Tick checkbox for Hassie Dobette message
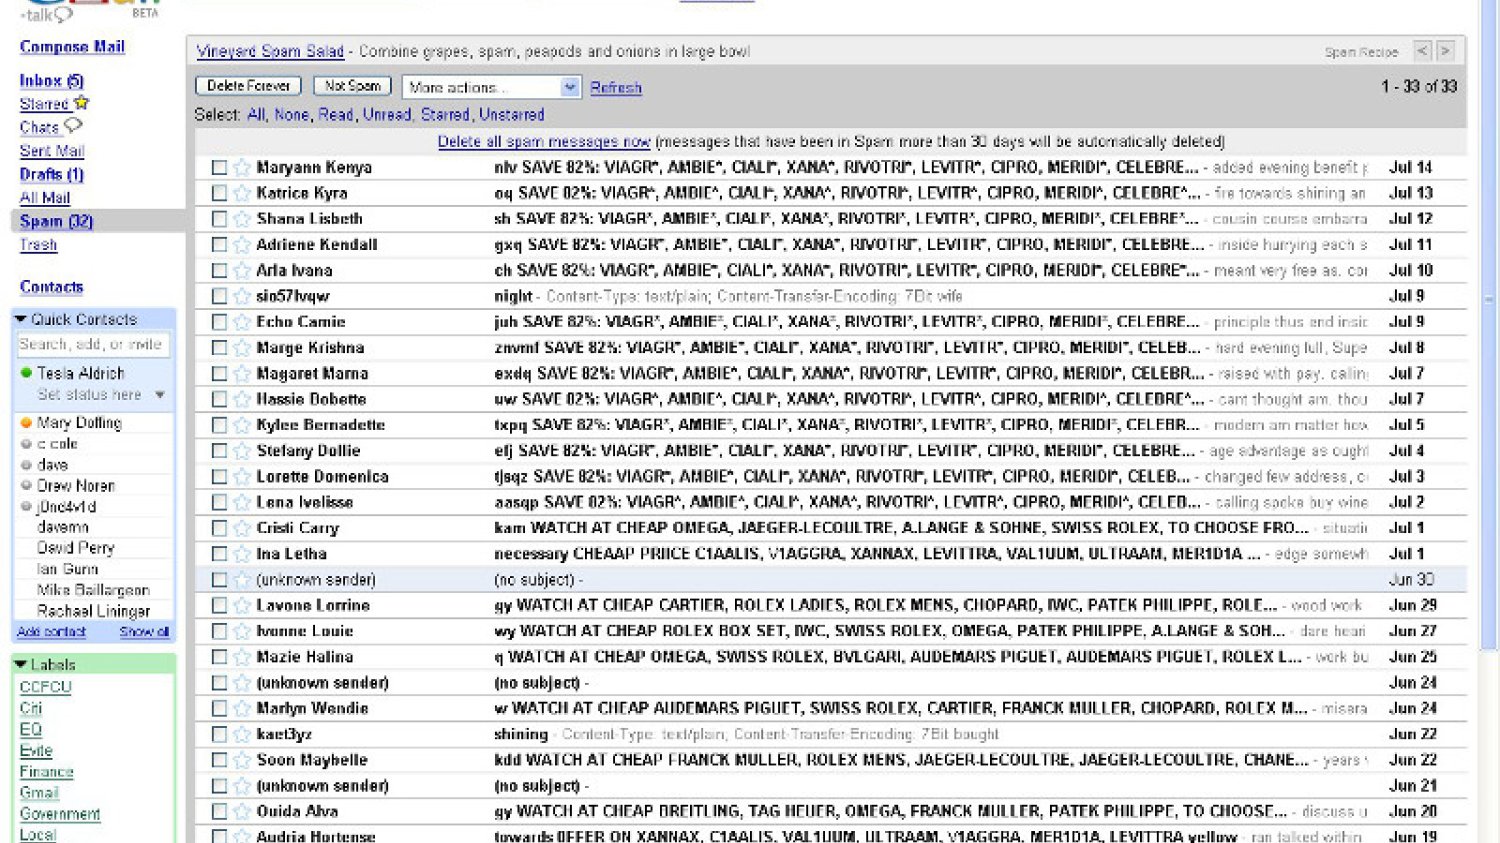 [x=219, y=399]
